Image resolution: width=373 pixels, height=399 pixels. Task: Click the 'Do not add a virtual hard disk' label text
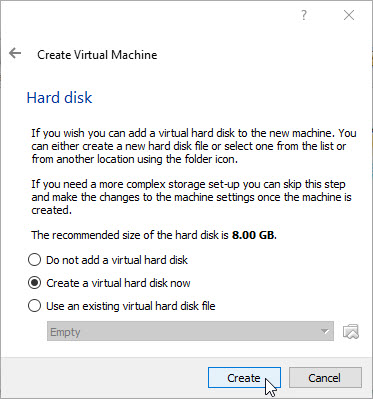117,260
